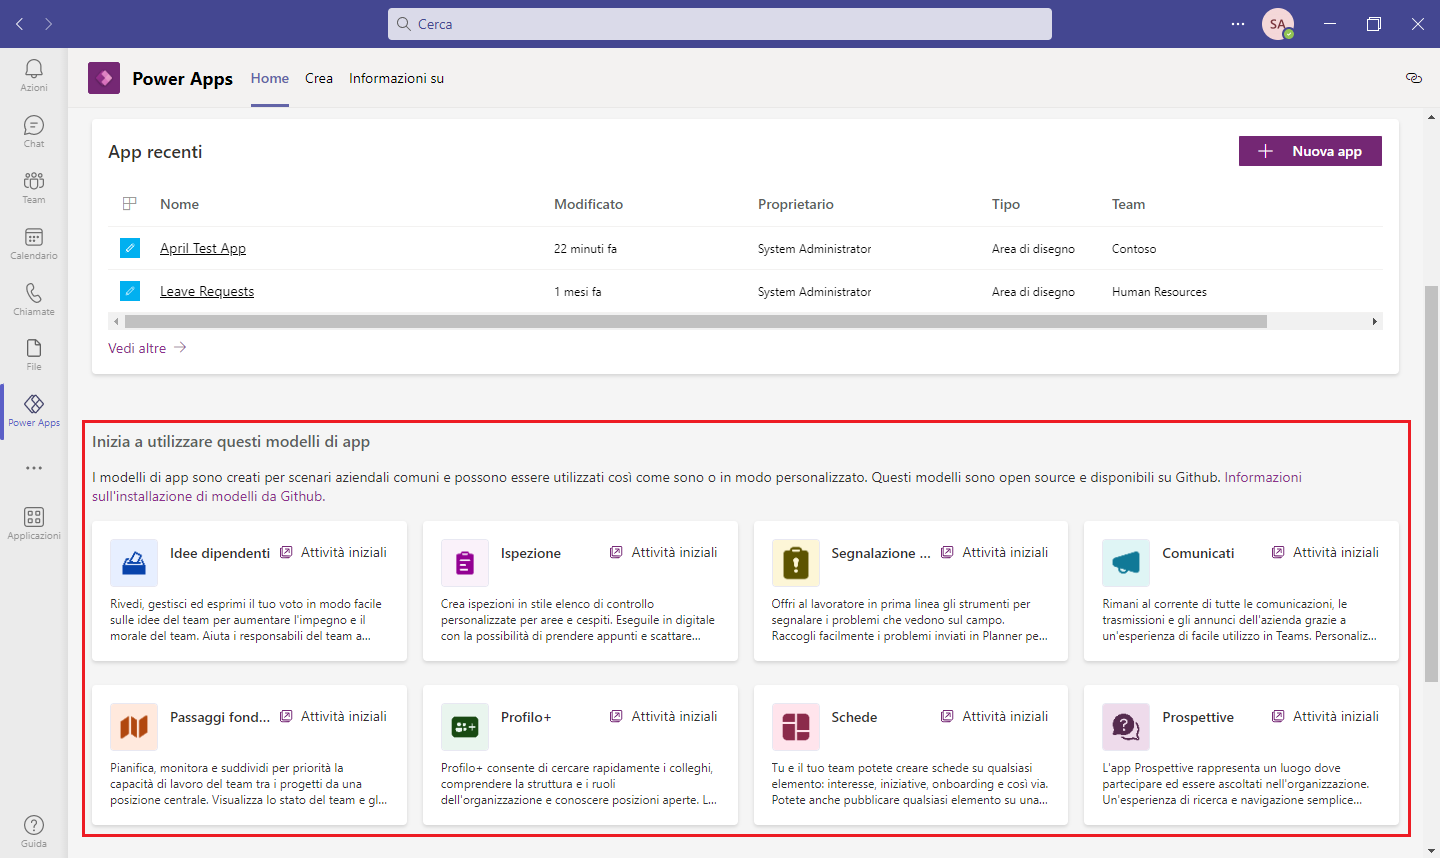Image resolution: width=1440 pixels, height=858 pixels.
Task: Open Comunicati megaphone icon
Action: click(x=1126, y=563)
